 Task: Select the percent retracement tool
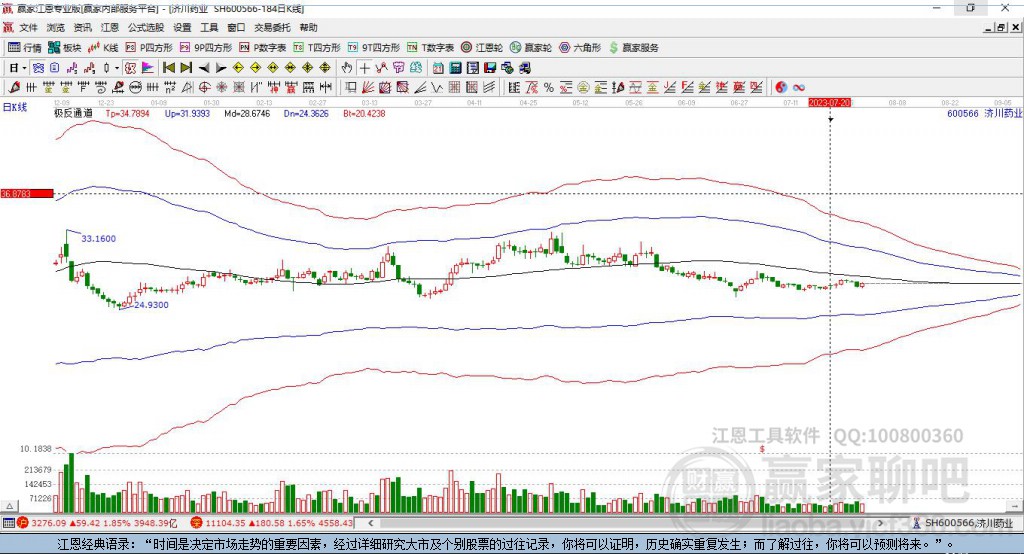click(549, 88)
